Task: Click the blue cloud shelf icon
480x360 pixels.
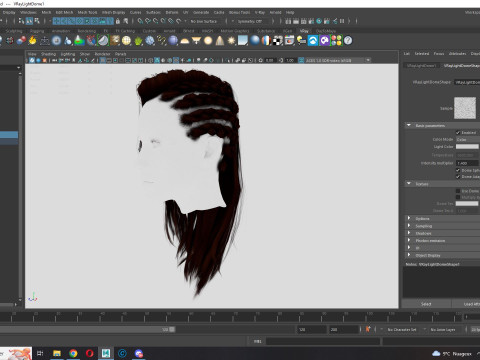Action: [313, 41]
